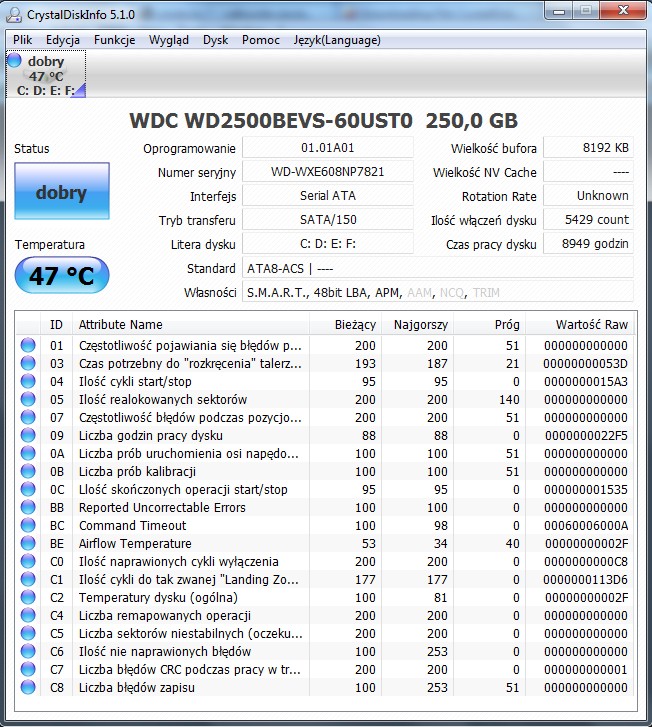Click status orb for attribute 01
This screenshot has width=652, height=727.
28,345
